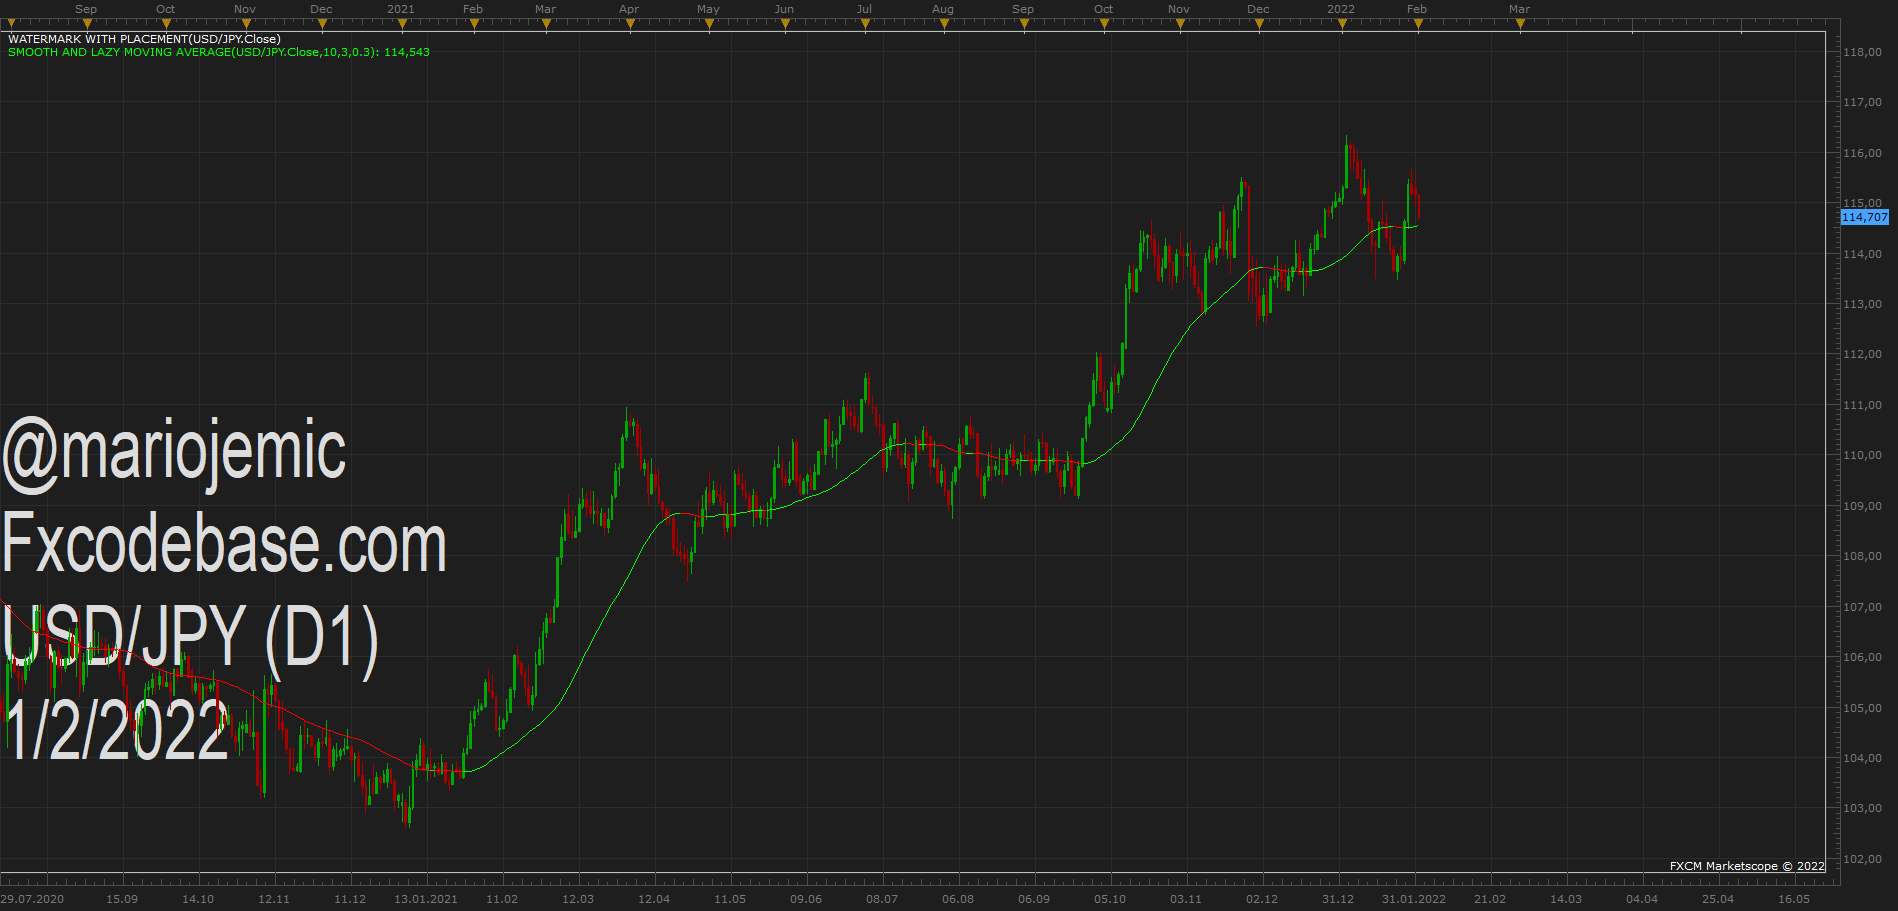Viewport: 1898px width, 911px height.
Task: Click the 14.03 date axis label
Action: (x=1566, y=899)
